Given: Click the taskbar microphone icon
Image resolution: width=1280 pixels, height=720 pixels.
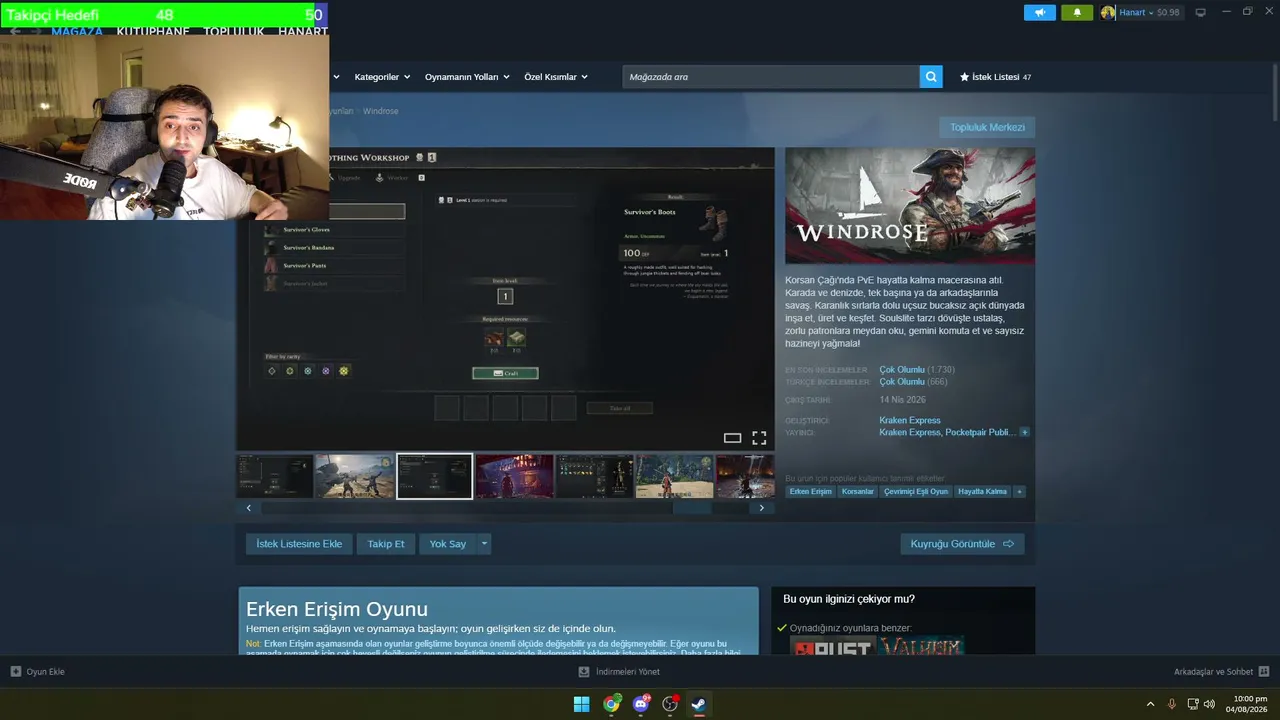Looking at the screenshot, I should tap(1172, 704).
